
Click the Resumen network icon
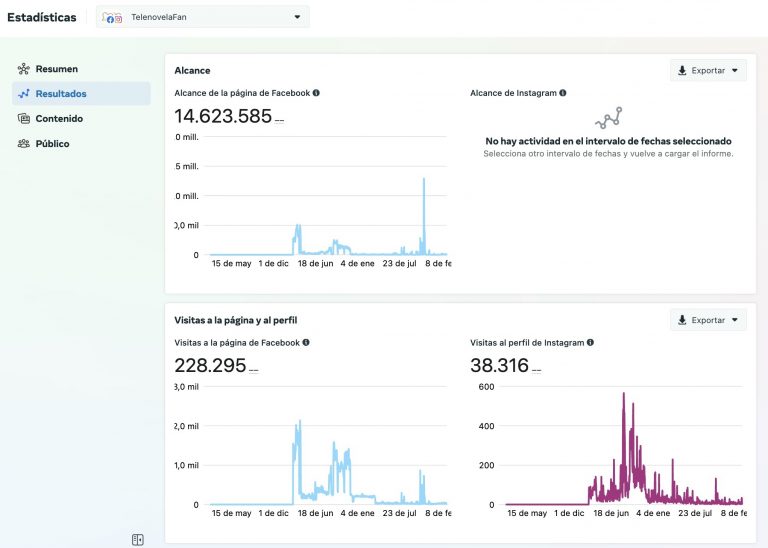pos(24,69)
